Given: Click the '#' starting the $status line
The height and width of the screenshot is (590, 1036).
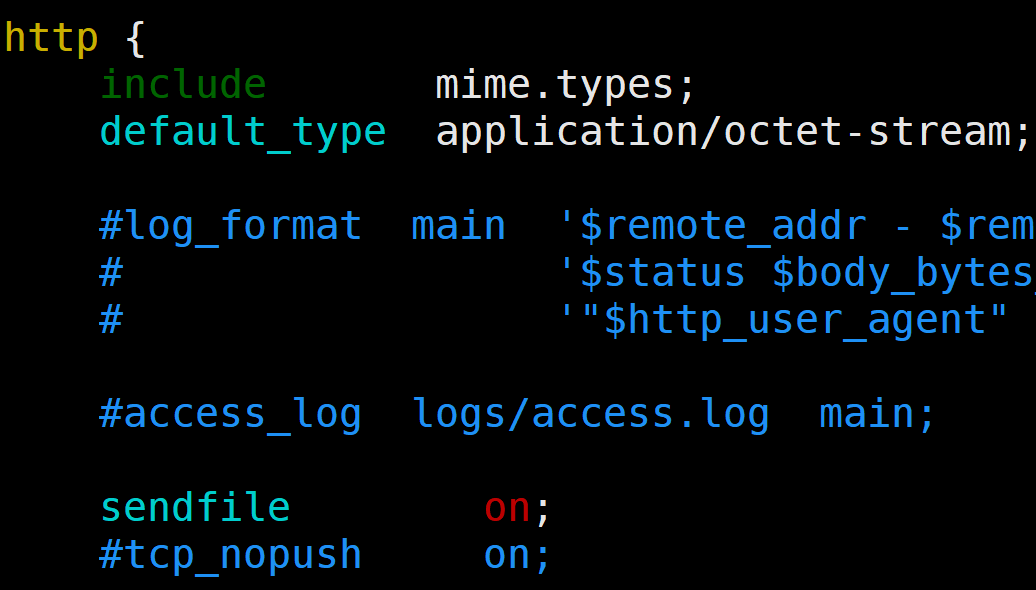Looking at the screenshot, I should (111, 273).
